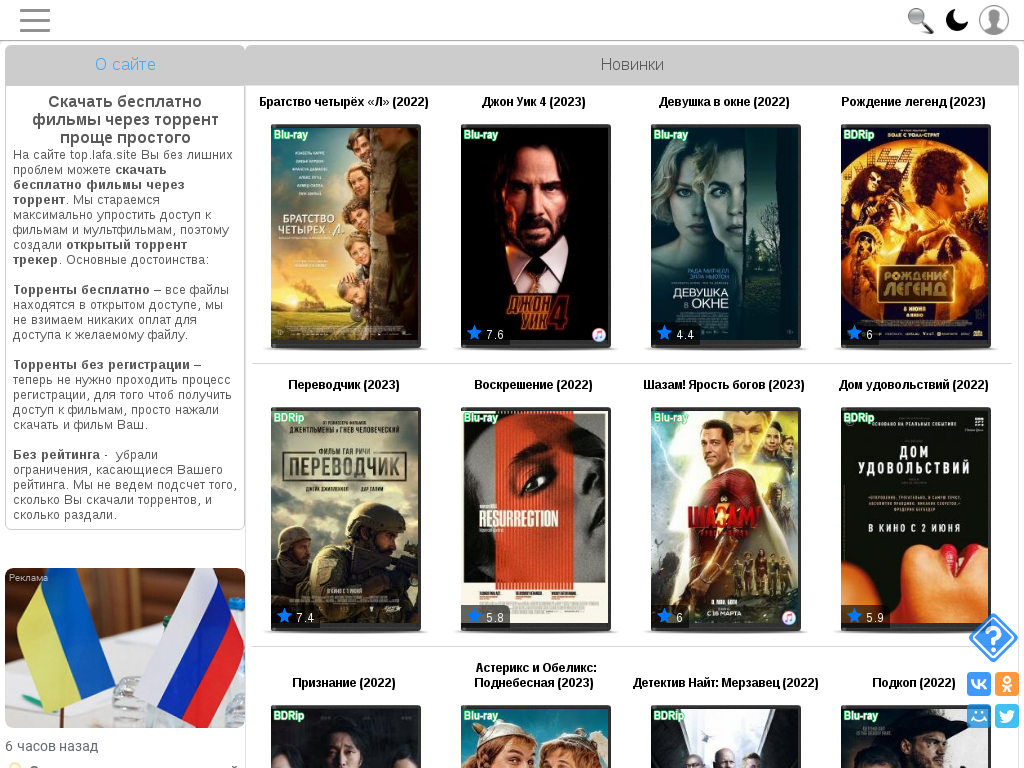
Task: Select the Новинки tab header
Action: 632,65
